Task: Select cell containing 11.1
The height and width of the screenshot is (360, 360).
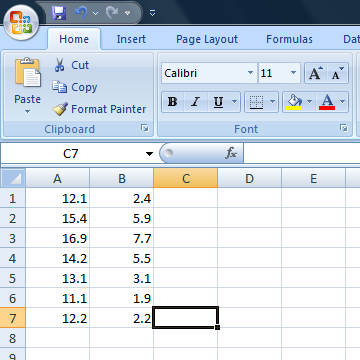Action: point(57,298)
